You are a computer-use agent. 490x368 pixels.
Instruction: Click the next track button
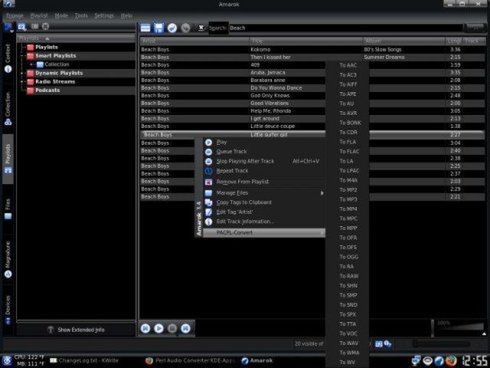(186, 328)
